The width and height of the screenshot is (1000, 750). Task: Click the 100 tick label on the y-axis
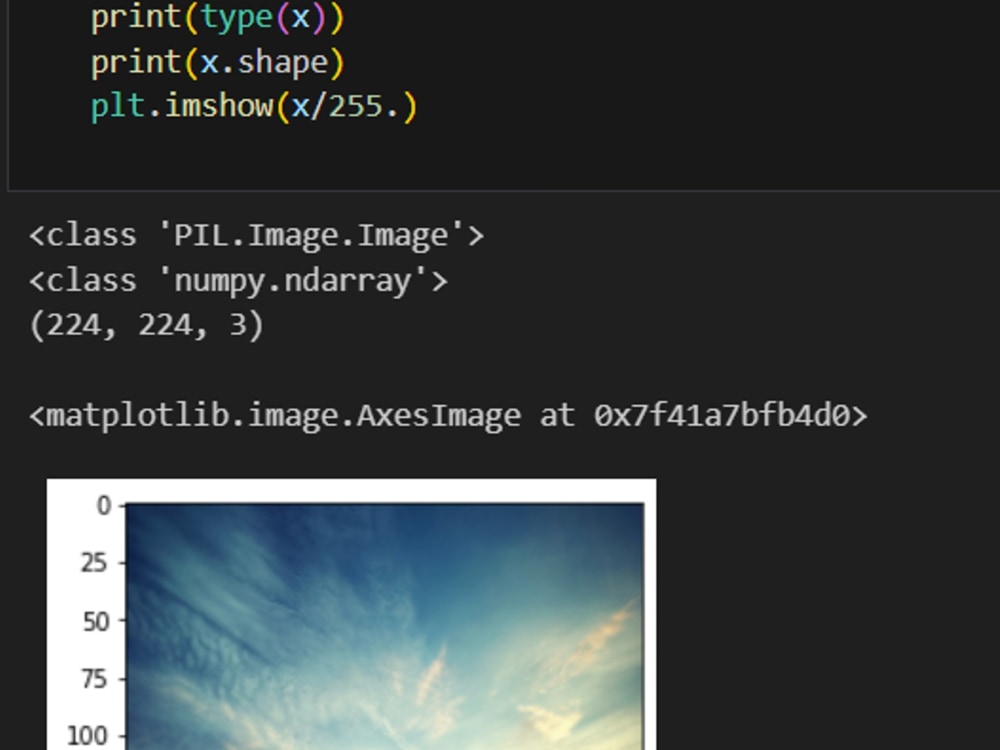click(88, 736)
